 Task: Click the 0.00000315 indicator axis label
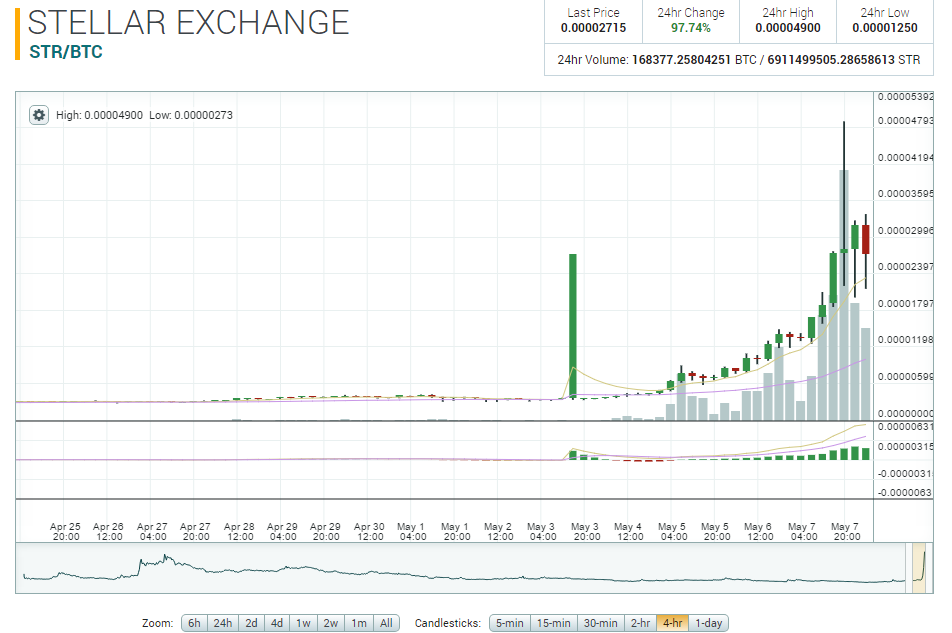click(906, 447)
